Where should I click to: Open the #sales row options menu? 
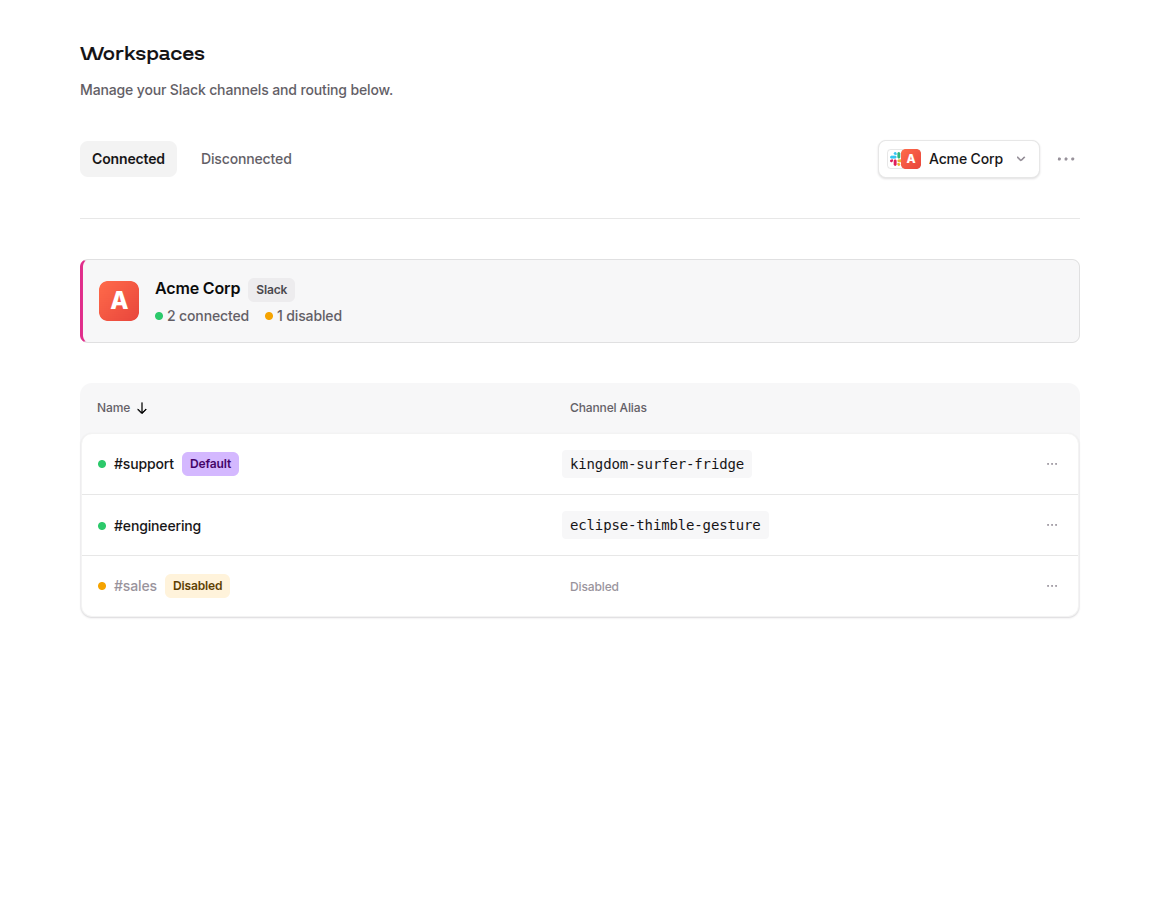[1051, 586]
